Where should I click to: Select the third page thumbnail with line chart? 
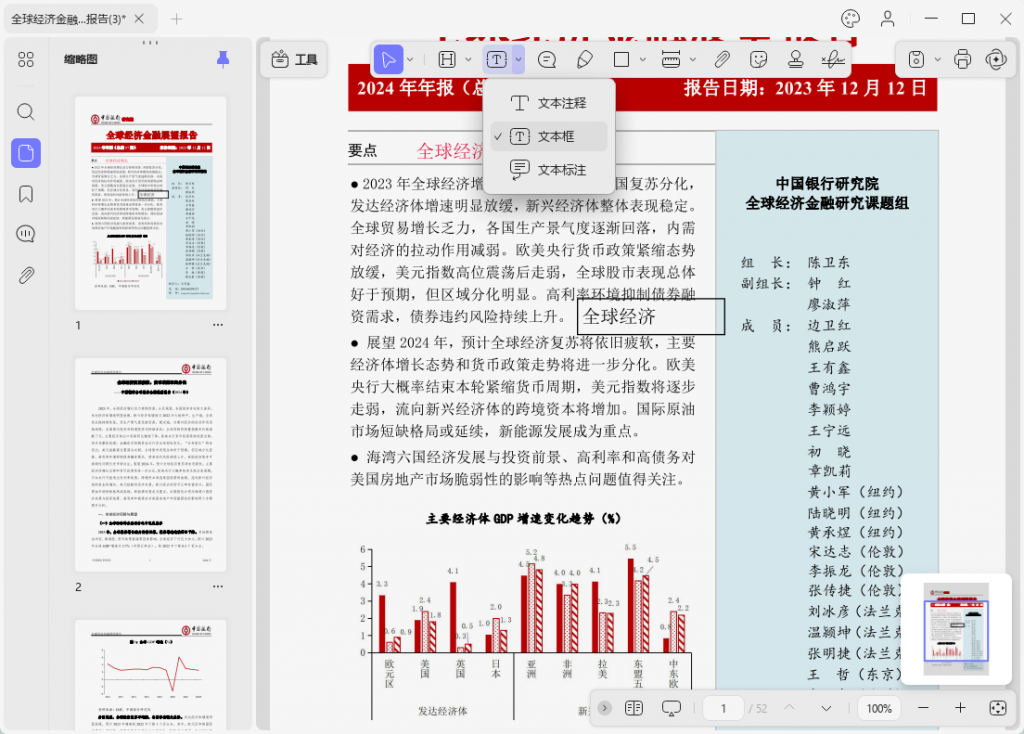tap(150, 675)
